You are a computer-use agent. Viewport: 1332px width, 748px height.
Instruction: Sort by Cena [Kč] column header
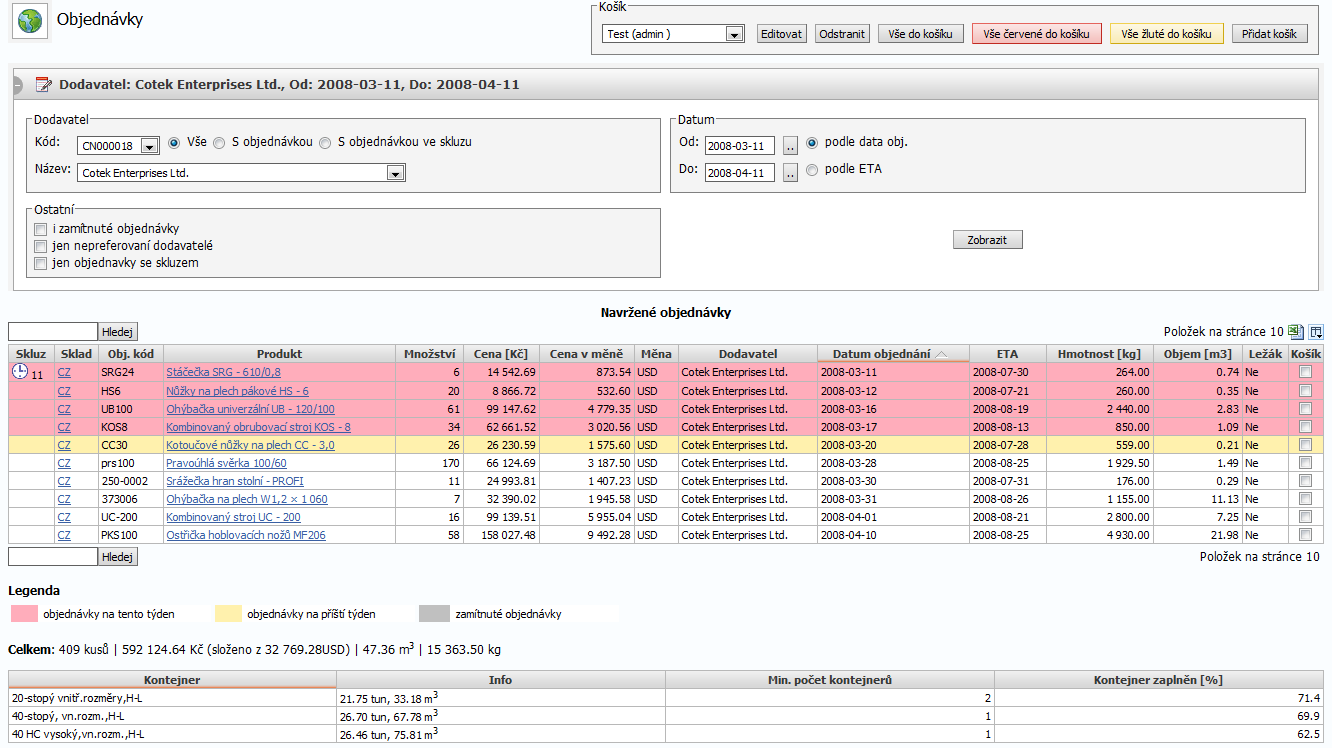pos(501,354)
